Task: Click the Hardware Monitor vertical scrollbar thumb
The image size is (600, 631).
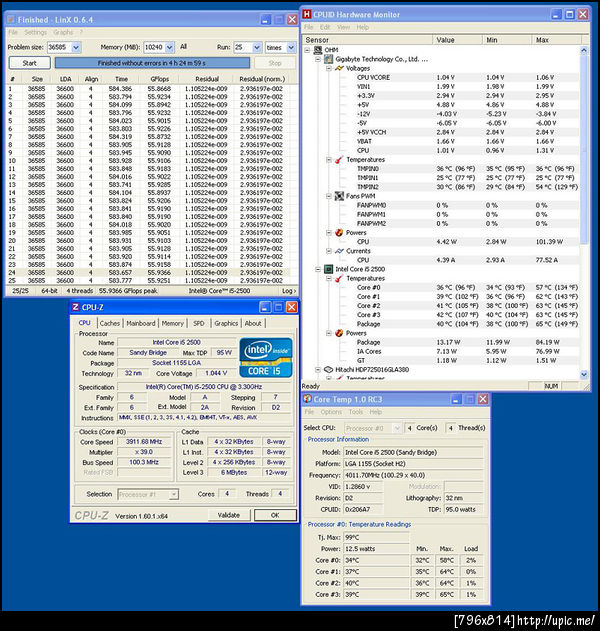Action: [x=584, y=149]
